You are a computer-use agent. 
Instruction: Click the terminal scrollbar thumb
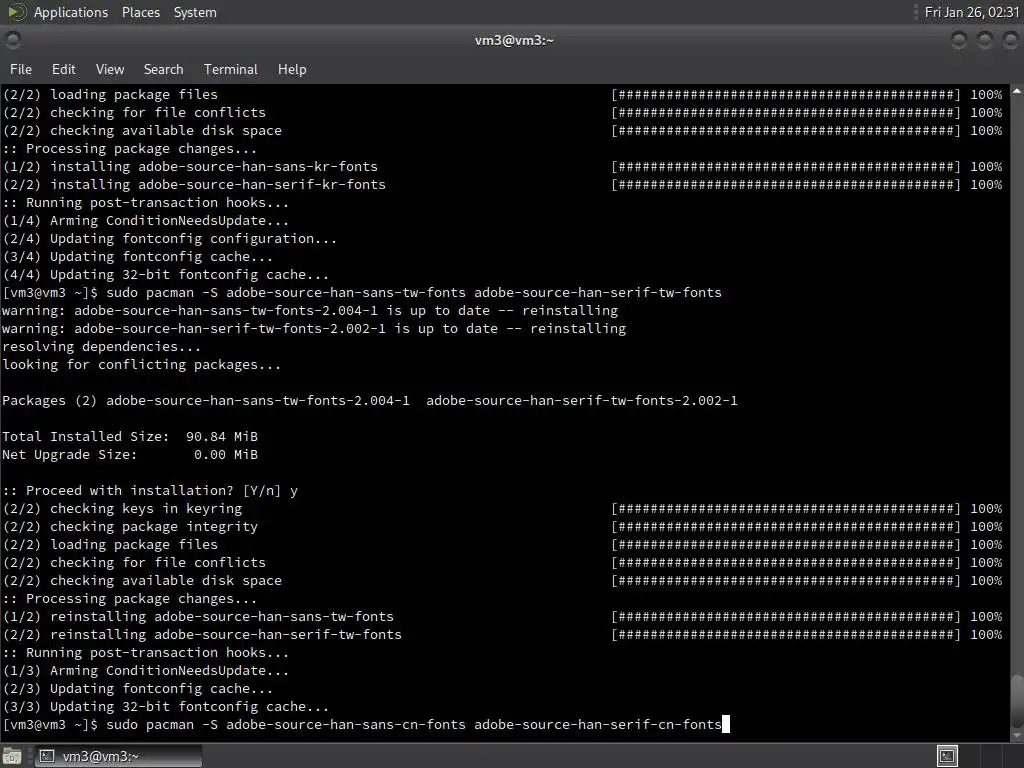1017,699
